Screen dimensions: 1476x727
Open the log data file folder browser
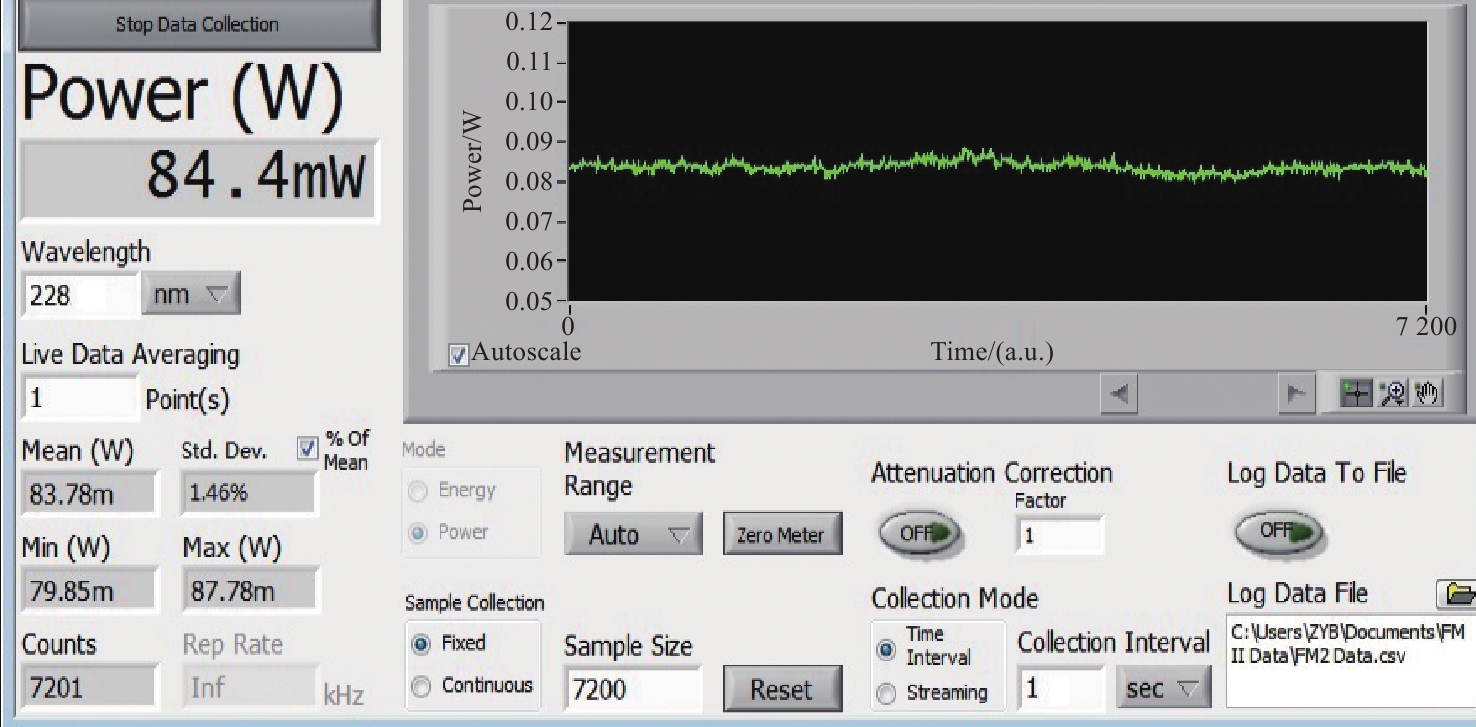(x=1459, y=594)
